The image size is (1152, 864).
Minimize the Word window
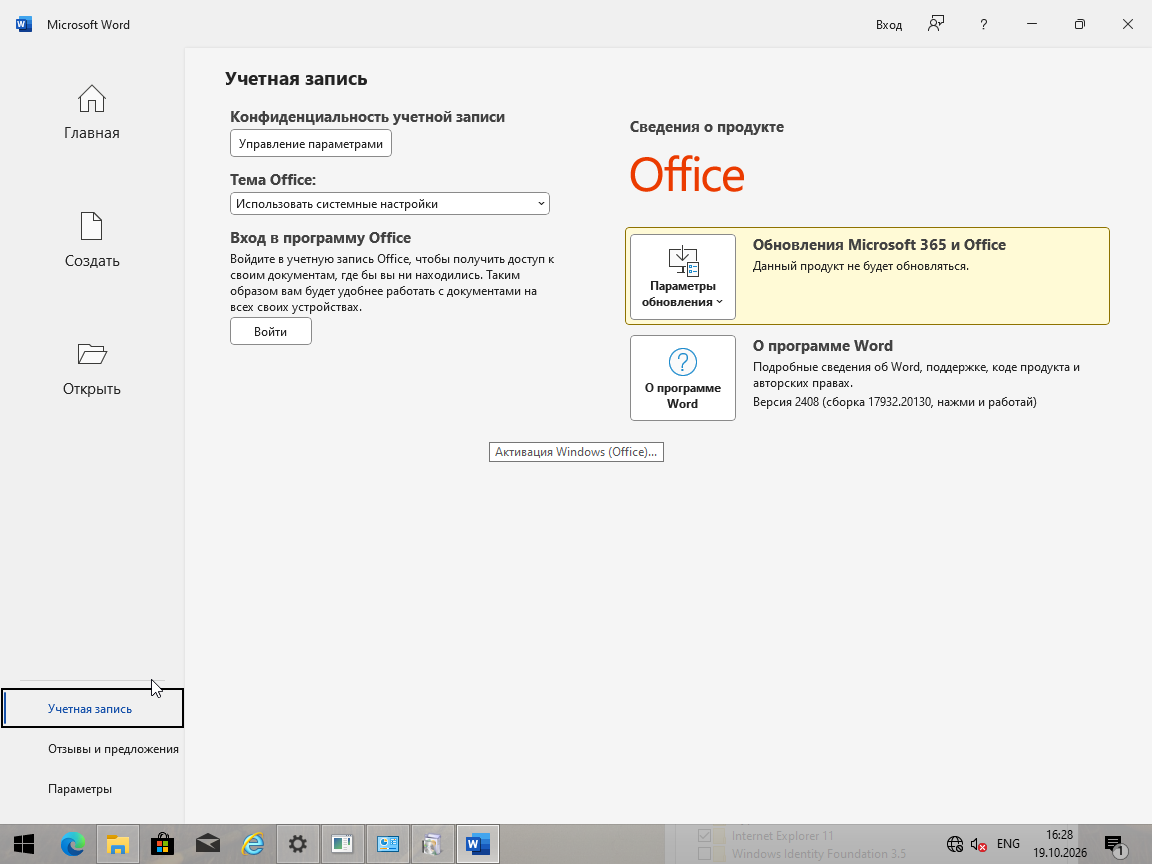click(1032, 24)
